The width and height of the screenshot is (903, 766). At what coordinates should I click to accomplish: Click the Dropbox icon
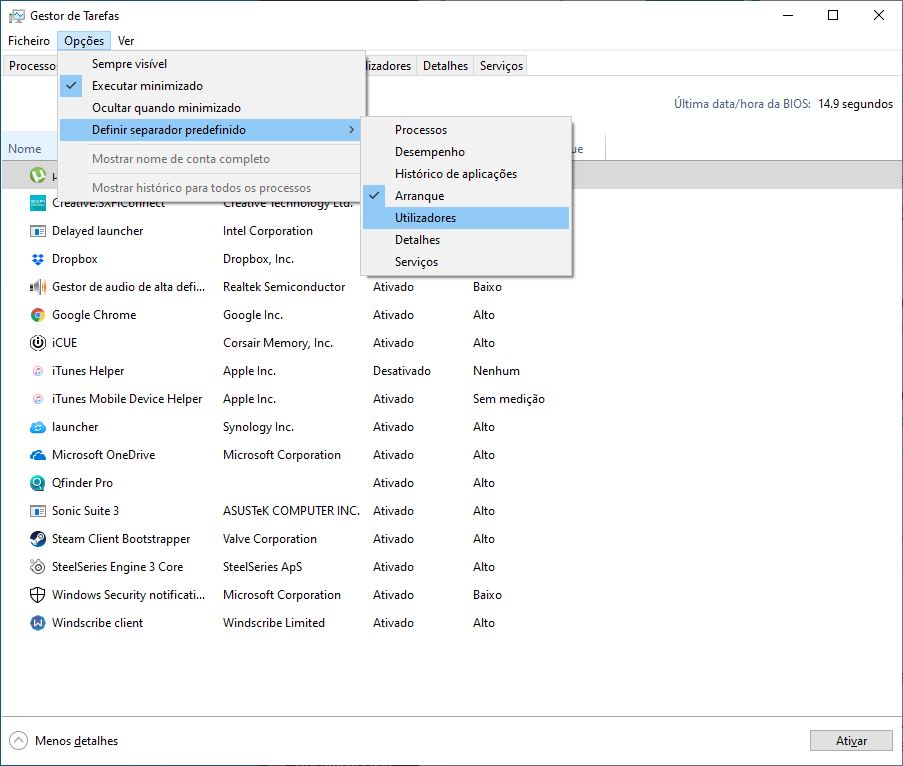tap(37, 259)
